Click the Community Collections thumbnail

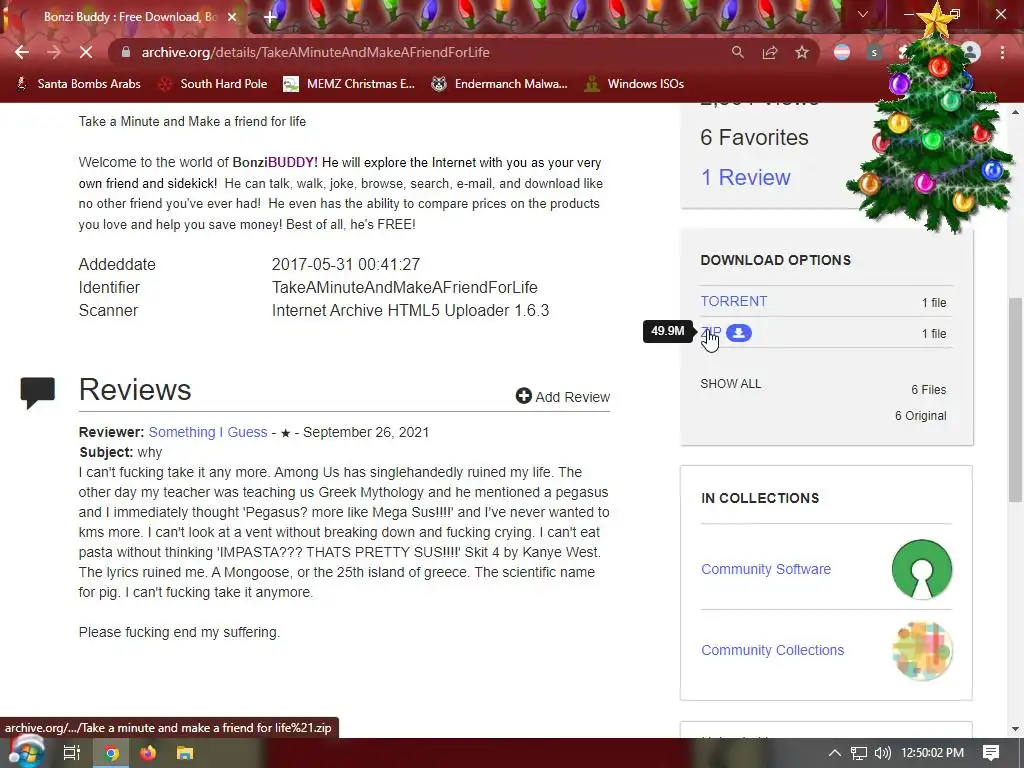pos(921,651)
